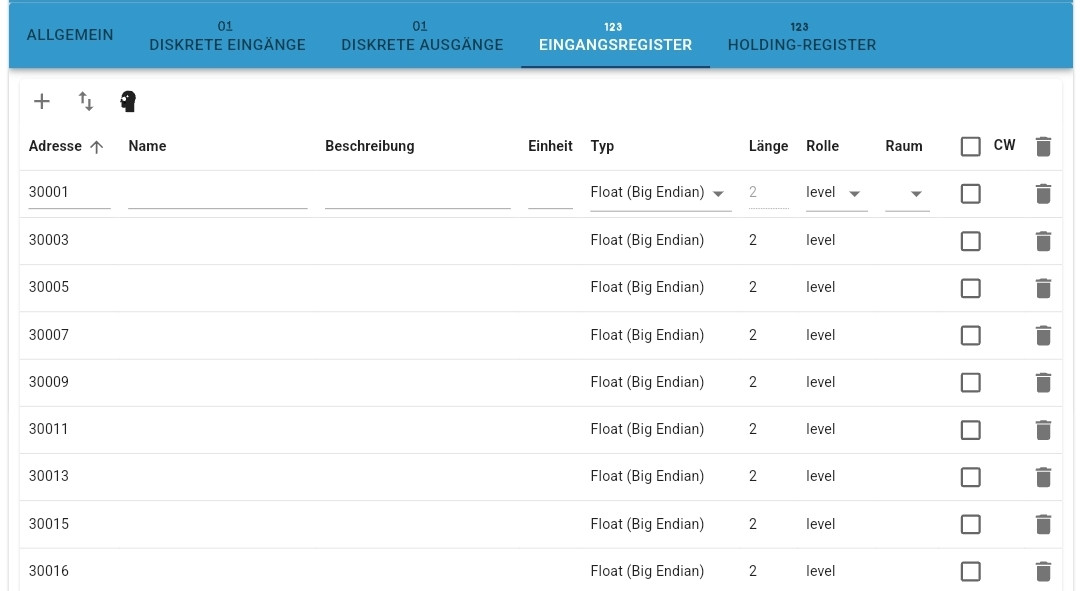The width and height of the screenshot is (1080, 591).
Task: Remove row with address 30011
Action: pyautogui.click(x=1043, y=430)
